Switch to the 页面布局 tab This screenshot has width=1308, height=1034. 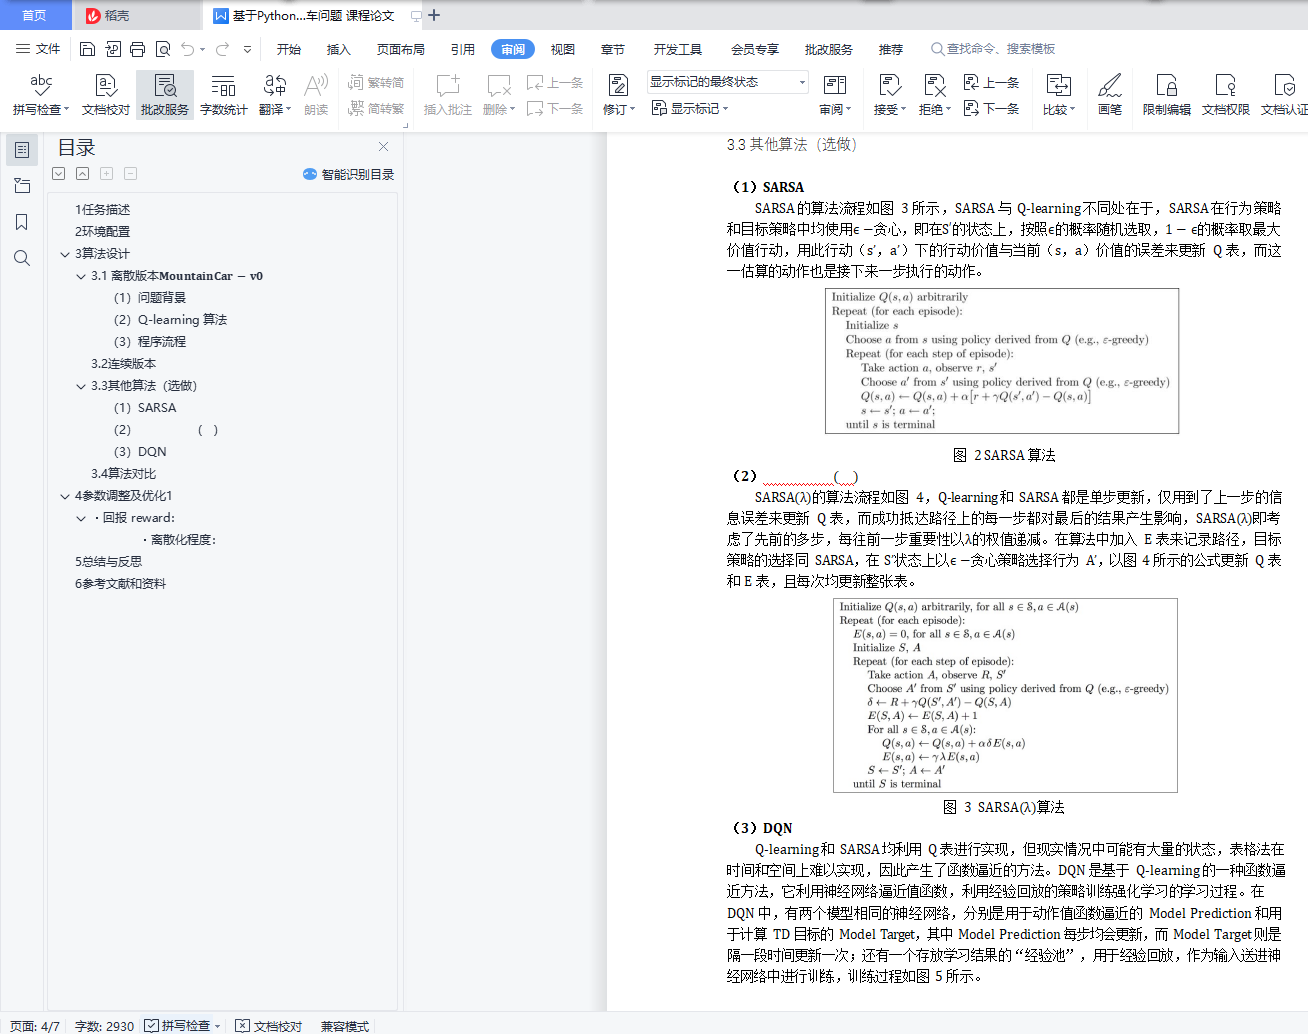click(401, 49)
